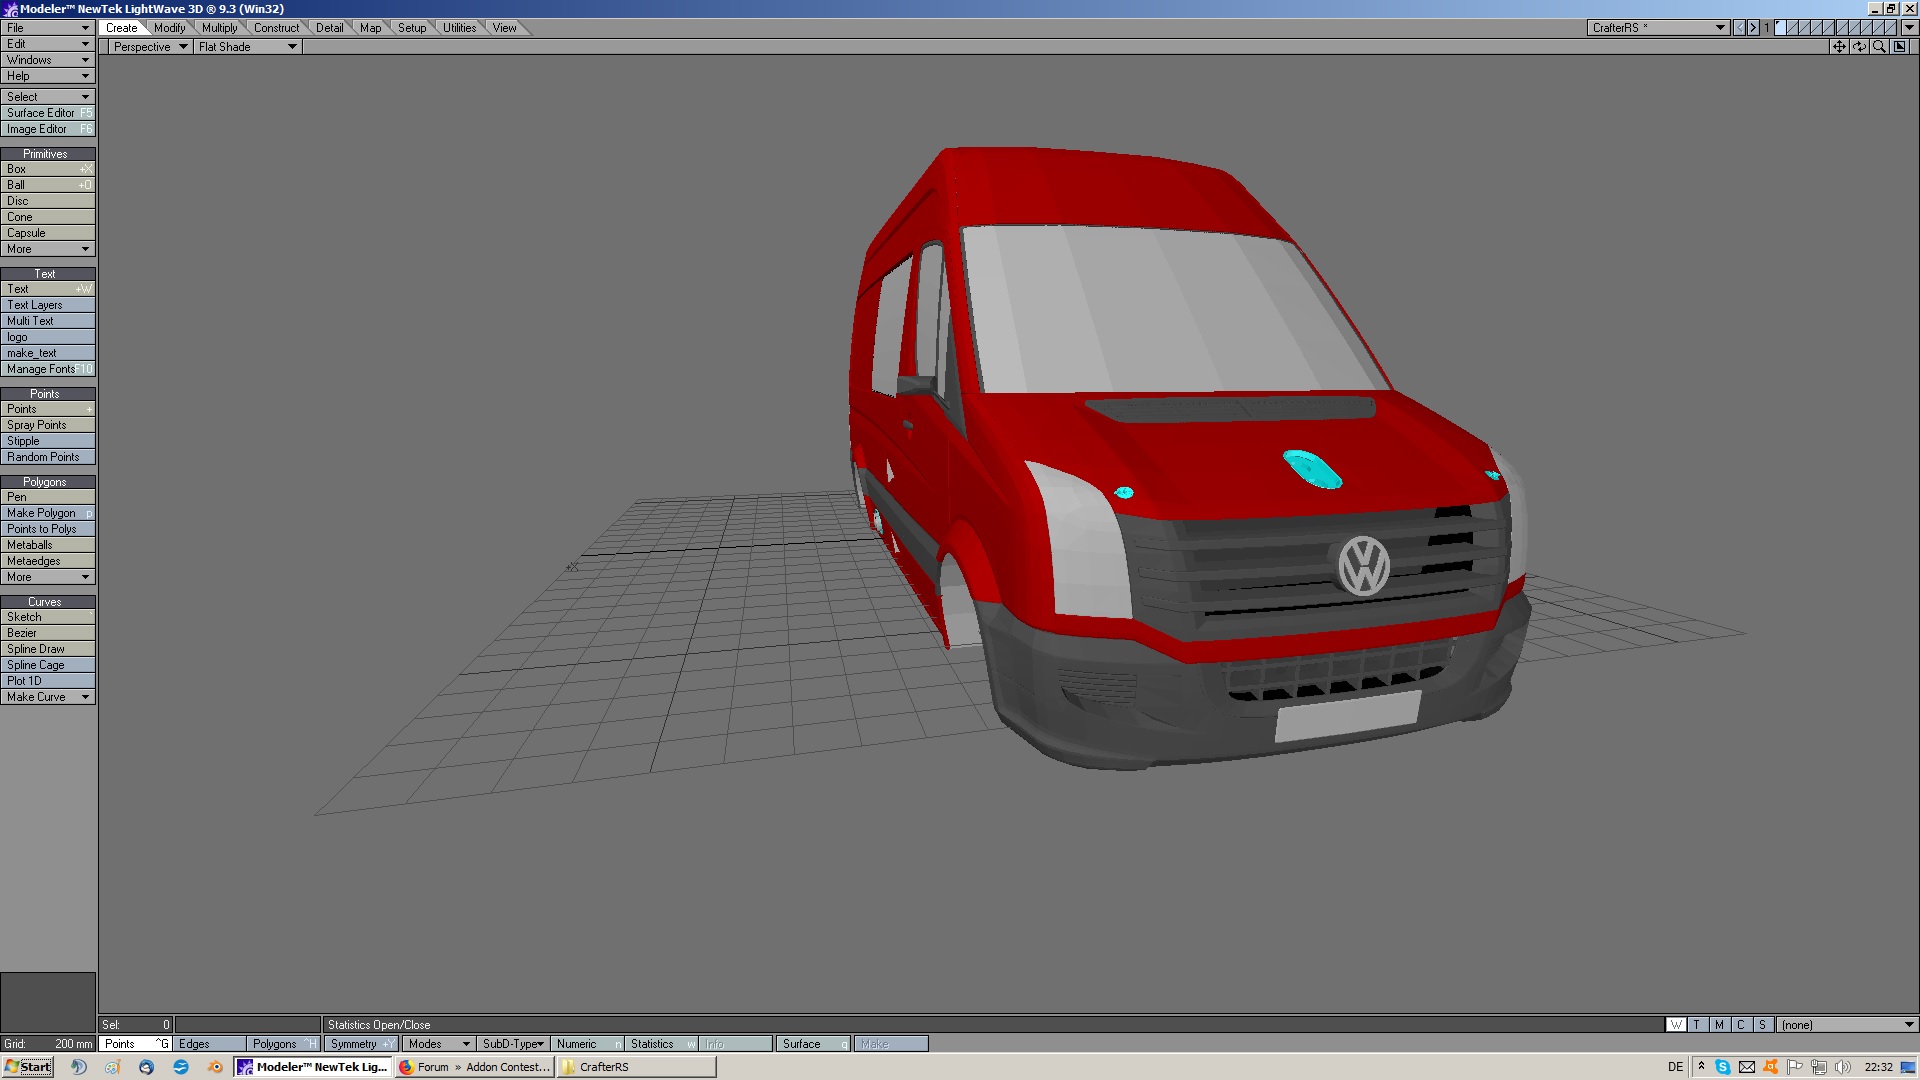Expand More under Primitives
The width and height of the screenshot is (1920, 1080).
pos(48,249)
